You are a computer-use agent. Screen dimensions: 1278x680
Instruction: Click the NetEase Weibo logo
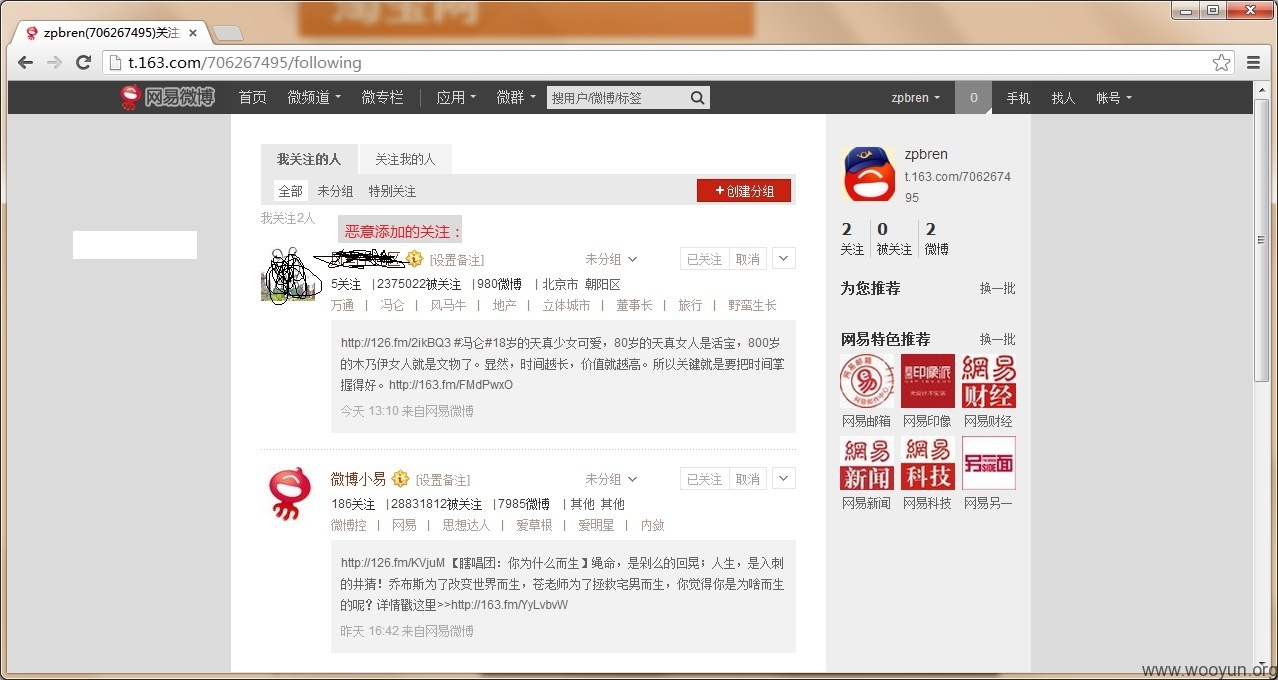pos(167,97)
